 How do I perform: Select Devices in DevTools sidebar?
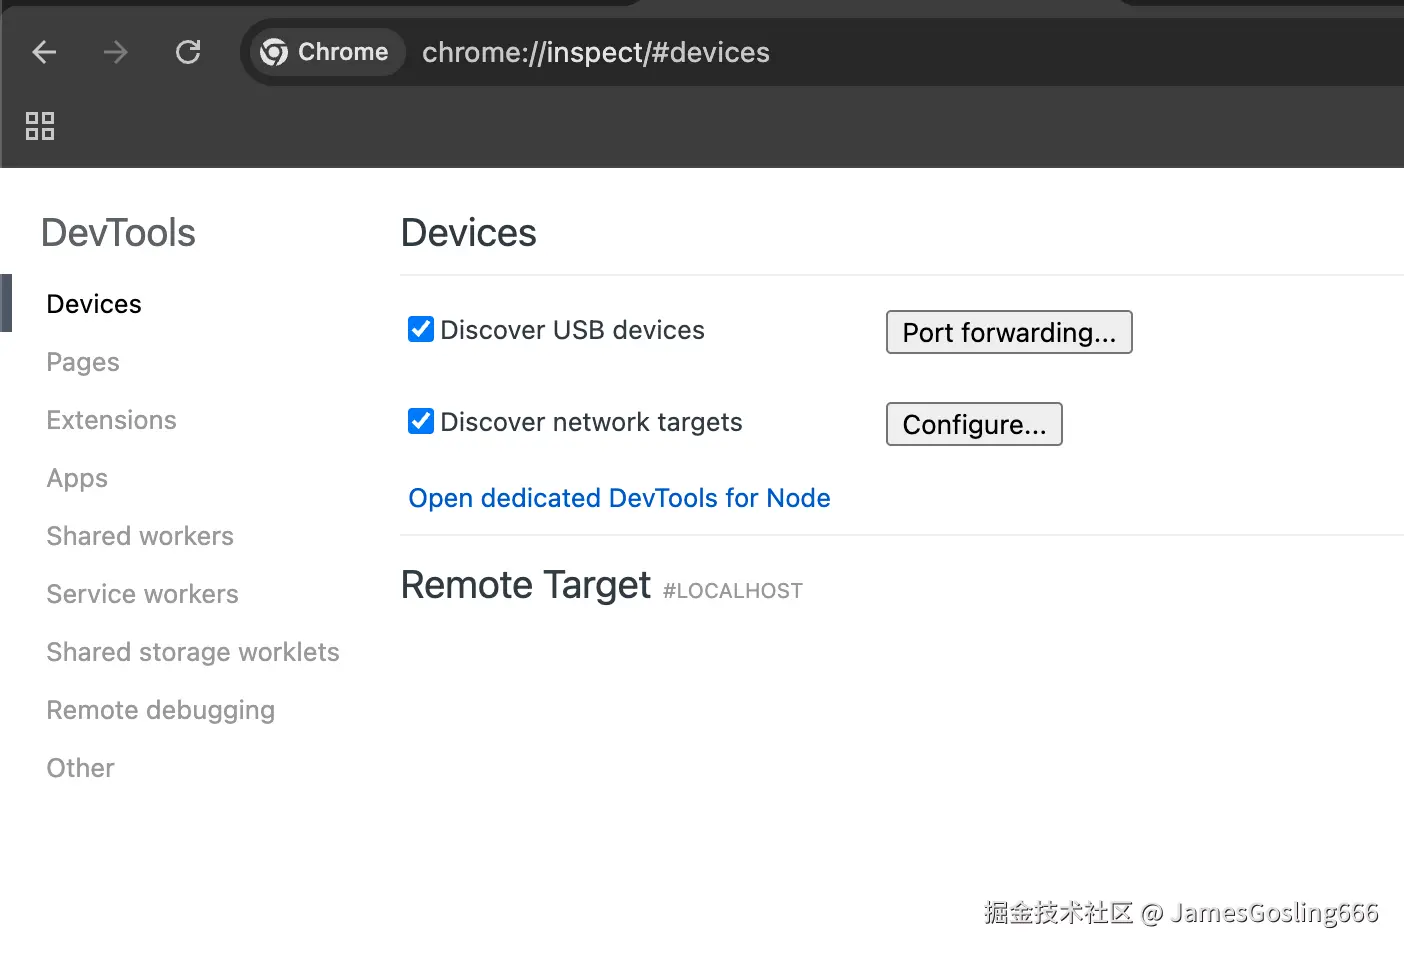coord(94,304)
